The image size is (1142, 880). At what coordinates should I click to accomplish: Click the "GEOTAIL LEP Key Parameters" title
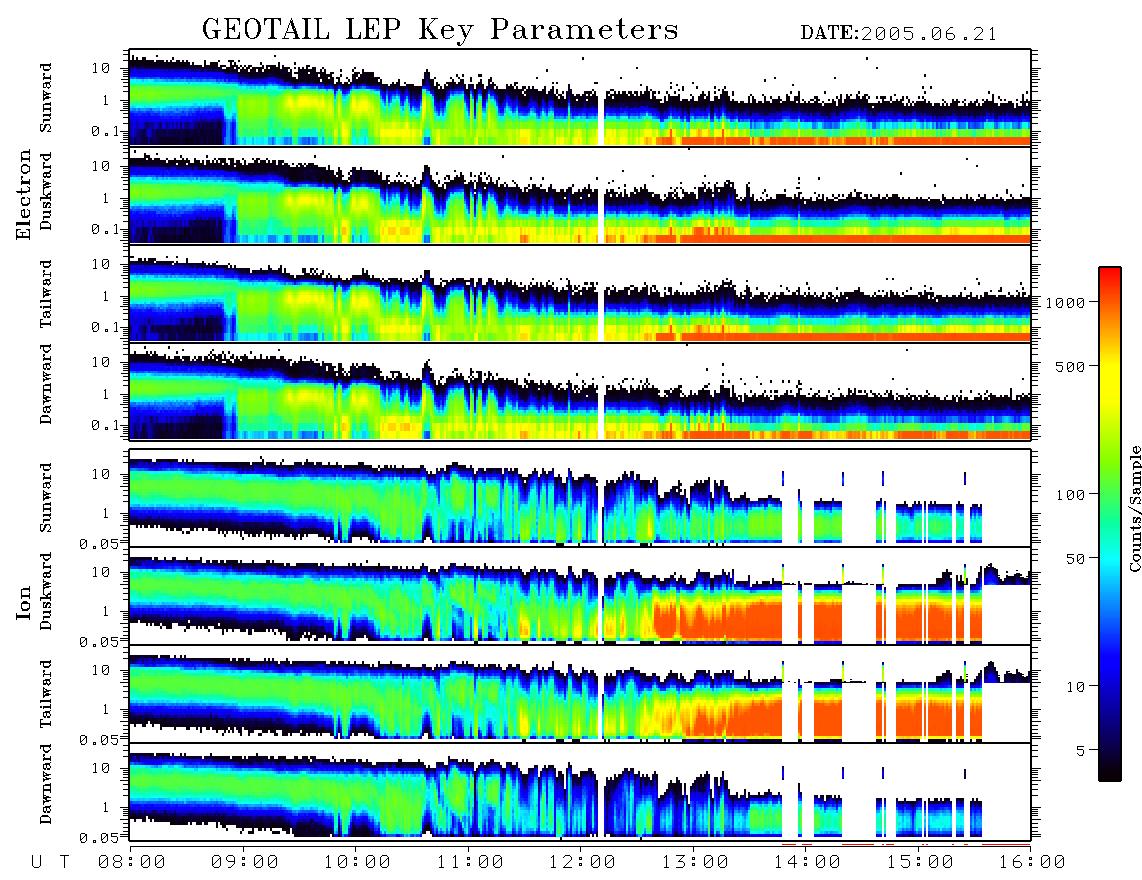tap(440, 30)
